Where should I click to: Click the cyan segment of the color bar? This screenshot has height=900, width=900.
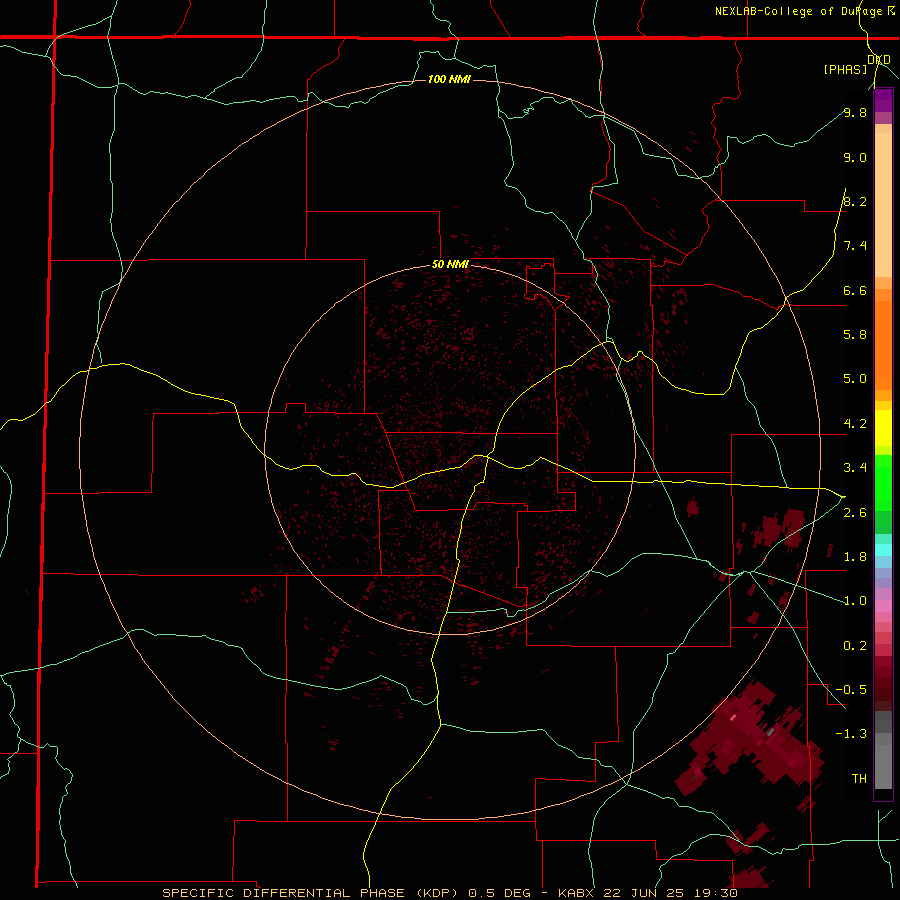[x=883, y=549]
